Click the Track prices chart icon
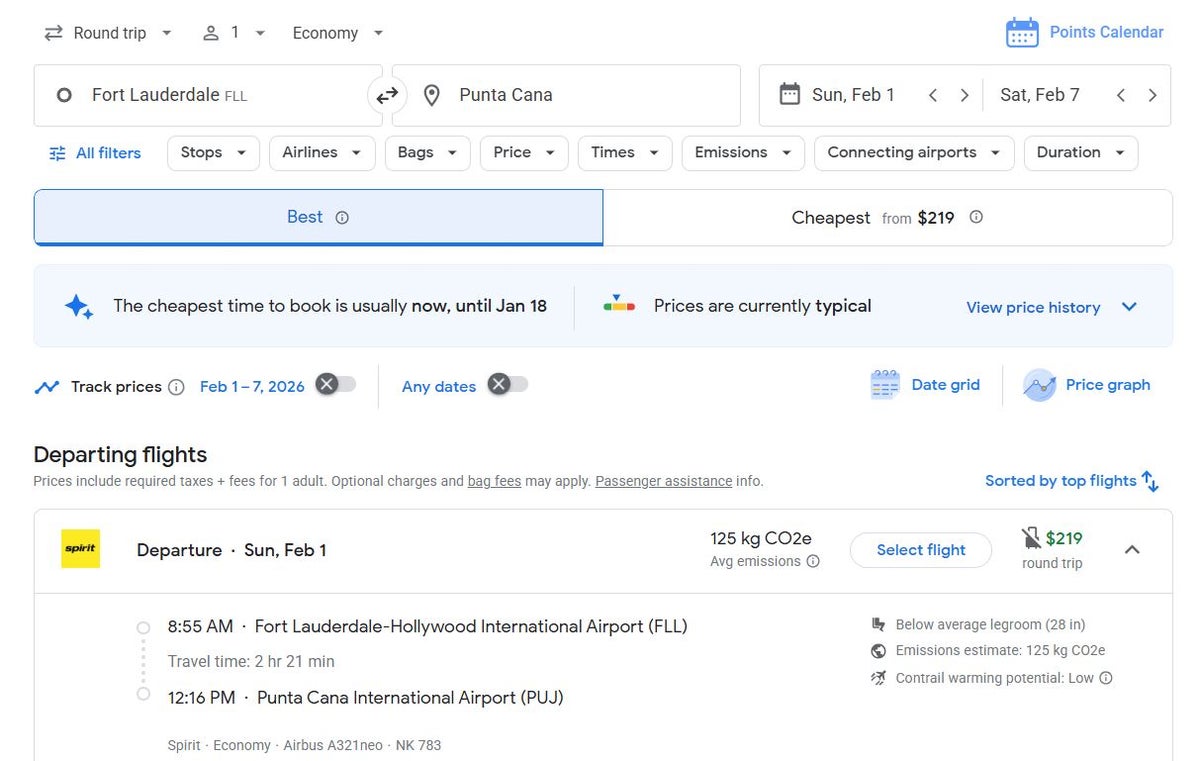The height and width of the screenshot is (761, 1200). [48, 386]
